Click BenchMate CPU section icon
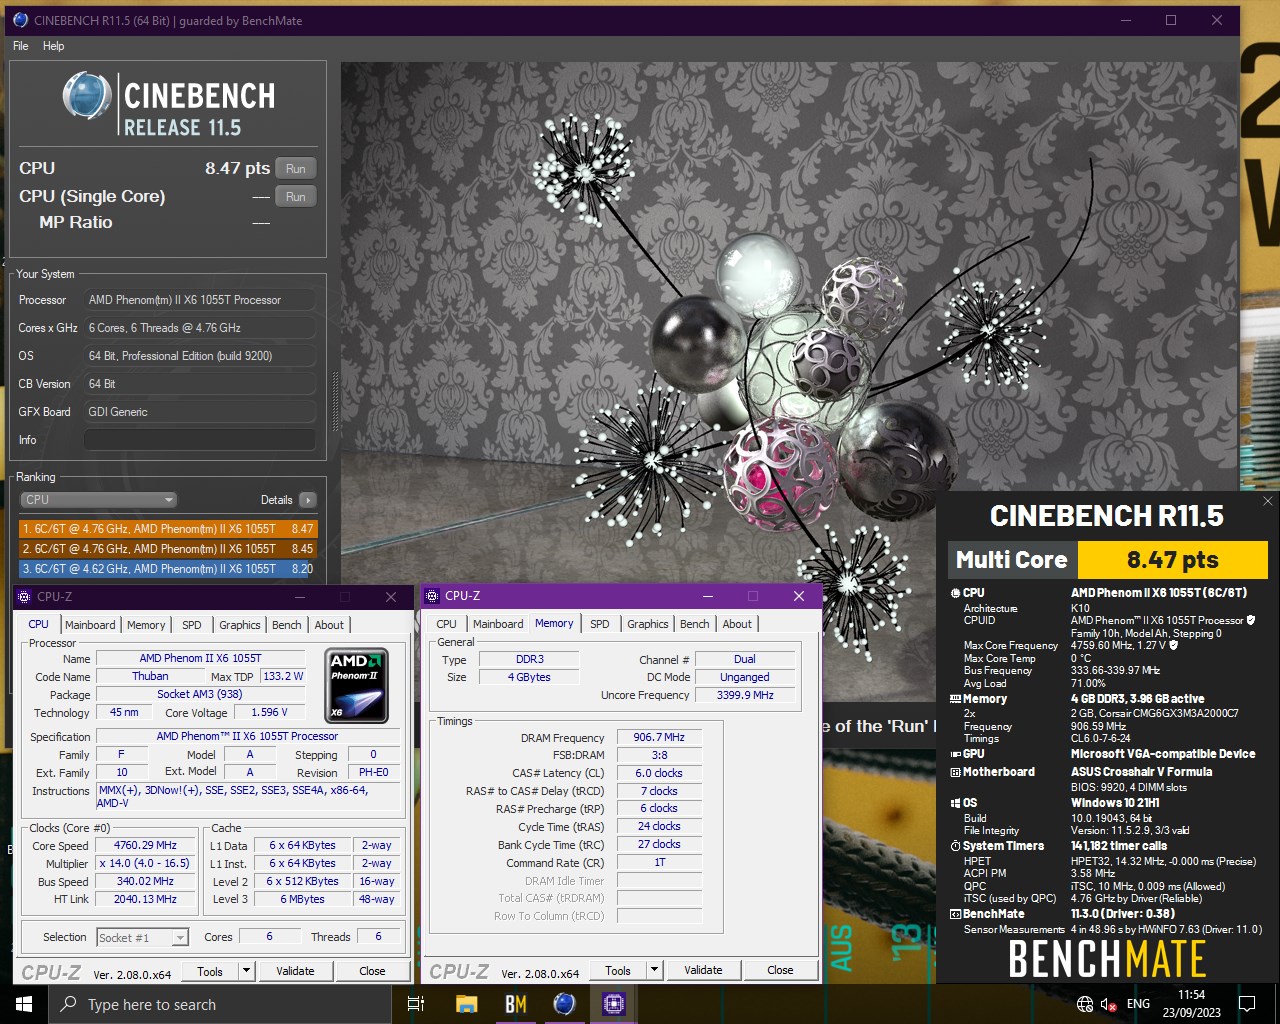Viewport: 1280px width, 1024px height. coord(955,593)
